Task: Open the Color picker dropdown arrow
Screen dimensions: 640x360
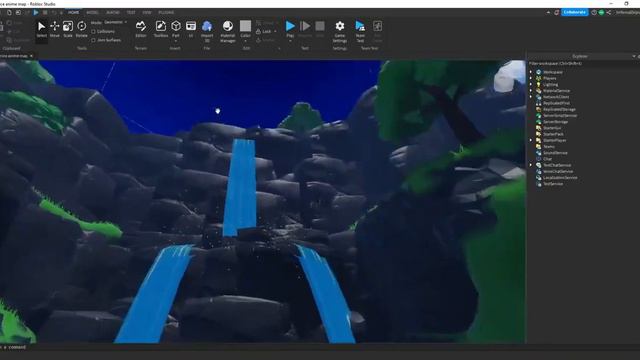Action: coord(245,40)
